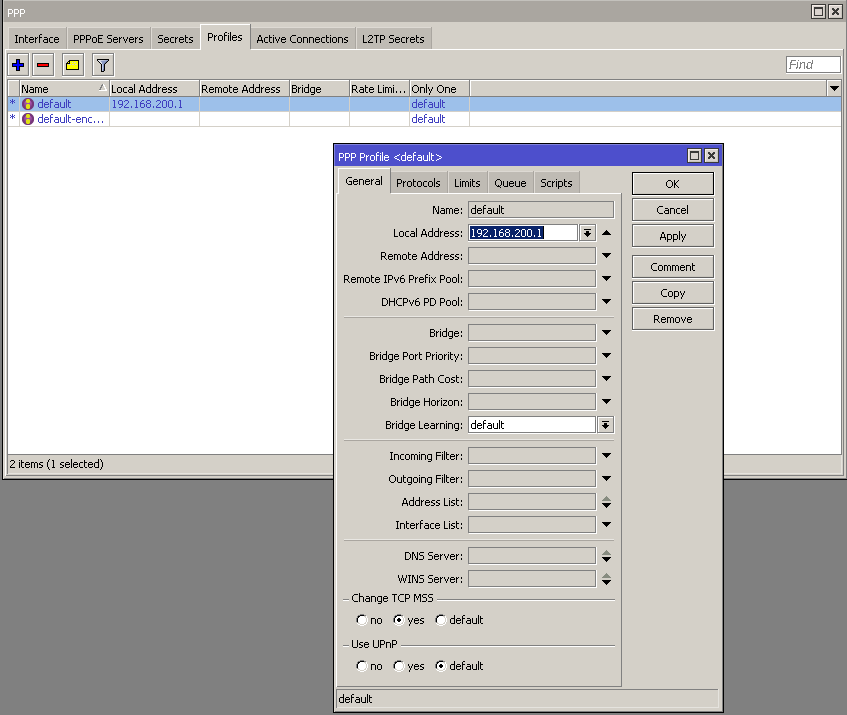Remove a profile using the red minus icon
The height and width of the screenshot is (715, 847).
(43, 64)
